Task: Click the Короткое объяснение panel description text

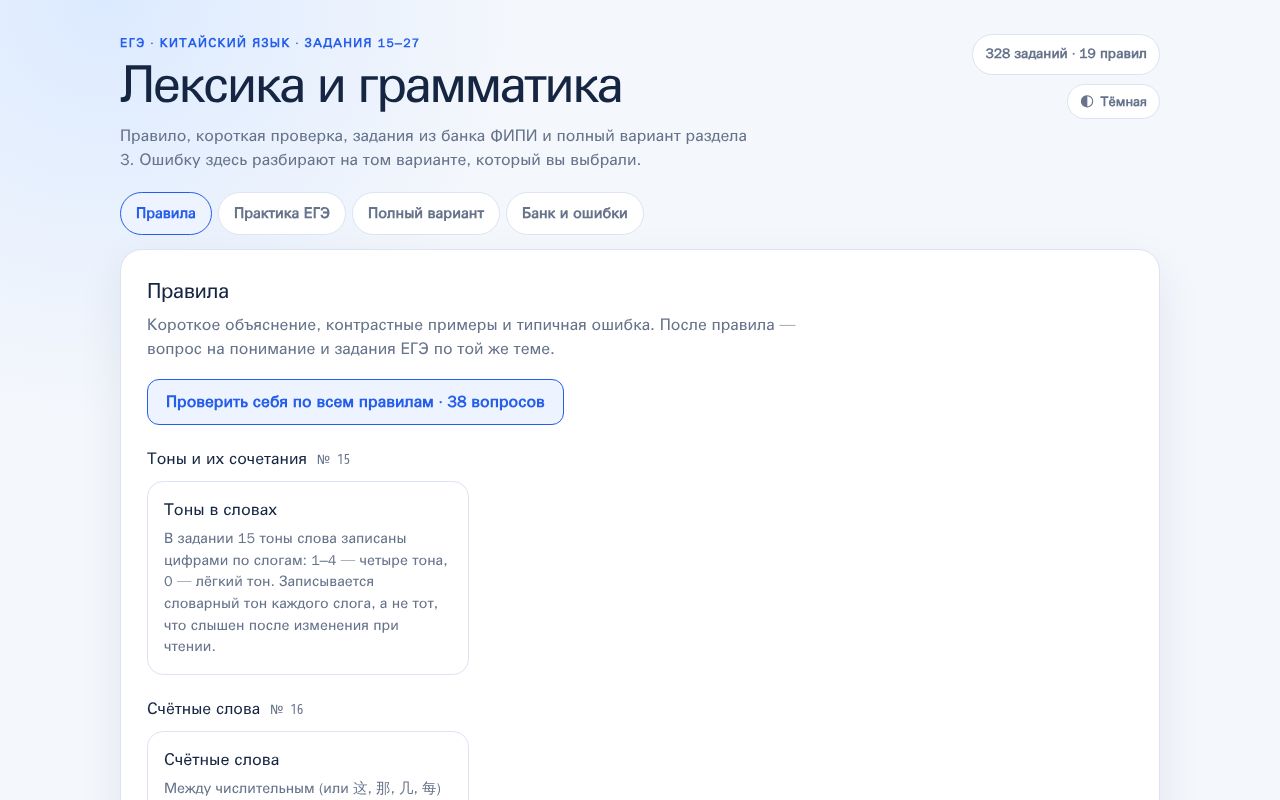Action: (x=471, y=337)
